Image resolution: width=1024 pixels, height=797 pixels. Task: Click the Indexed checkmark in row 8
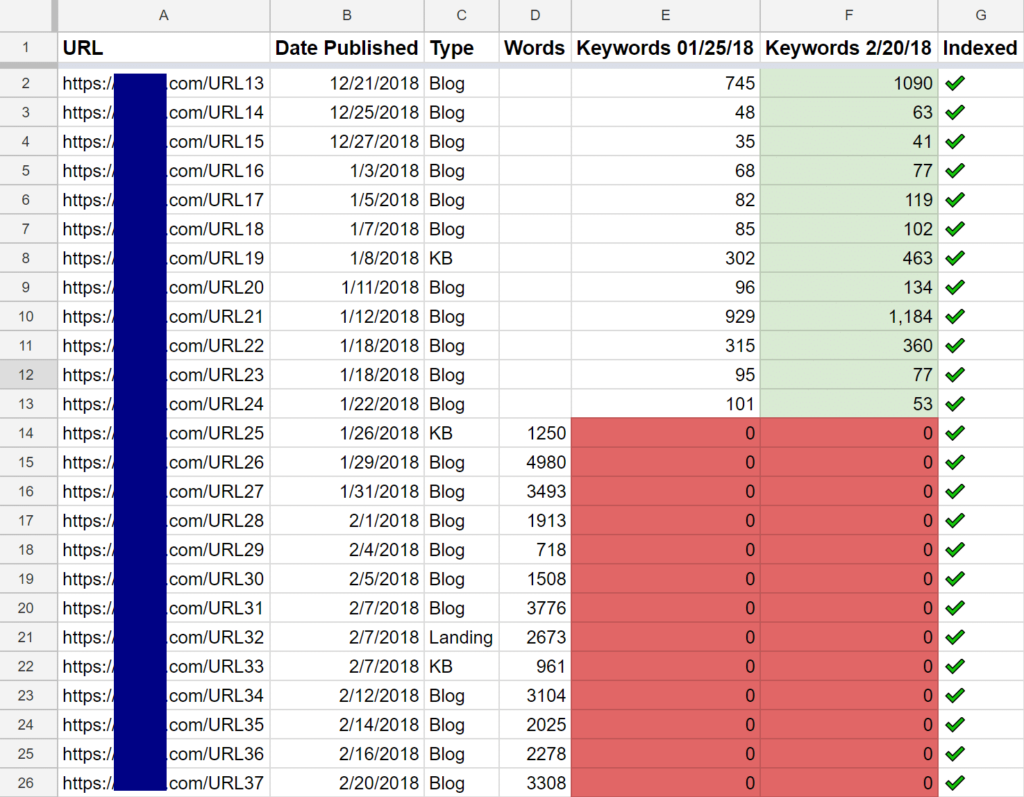pos(954,258)
